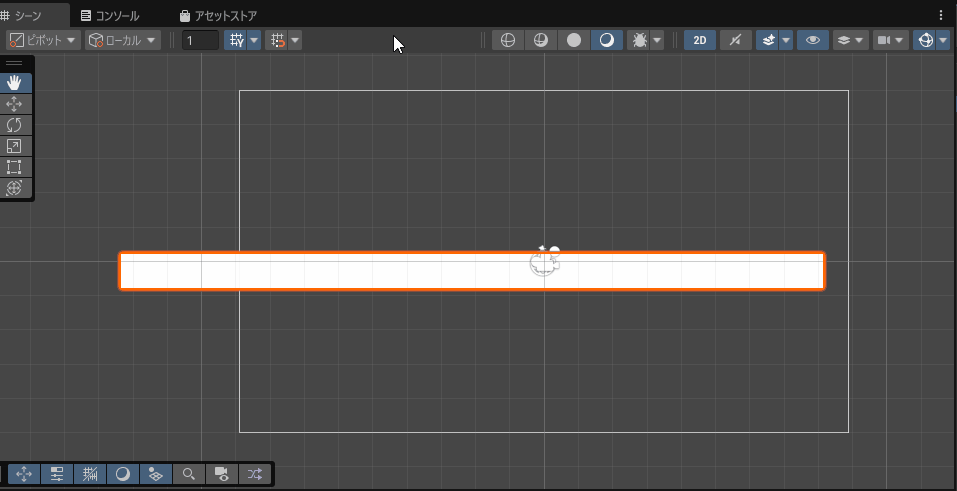The height and width of the screenshot is (491, 957).
Task: Open the ピボット pivot dropdown
Action: tap(44, 40)
